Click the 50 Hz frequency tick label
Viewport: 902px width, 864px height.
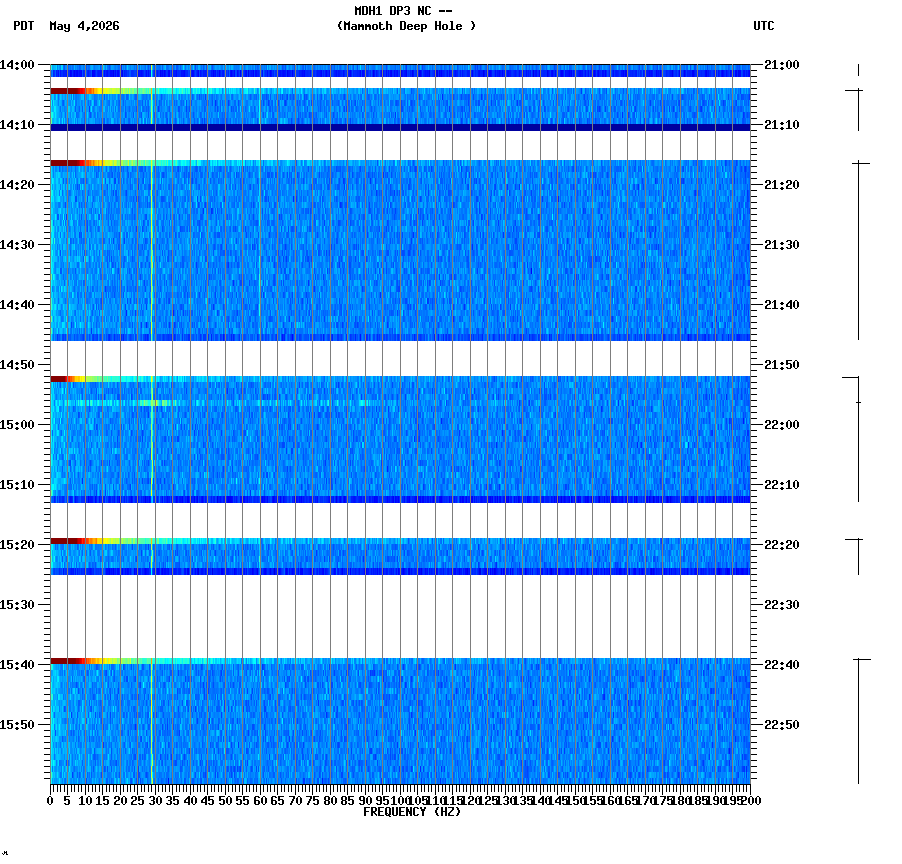(226, 801)
